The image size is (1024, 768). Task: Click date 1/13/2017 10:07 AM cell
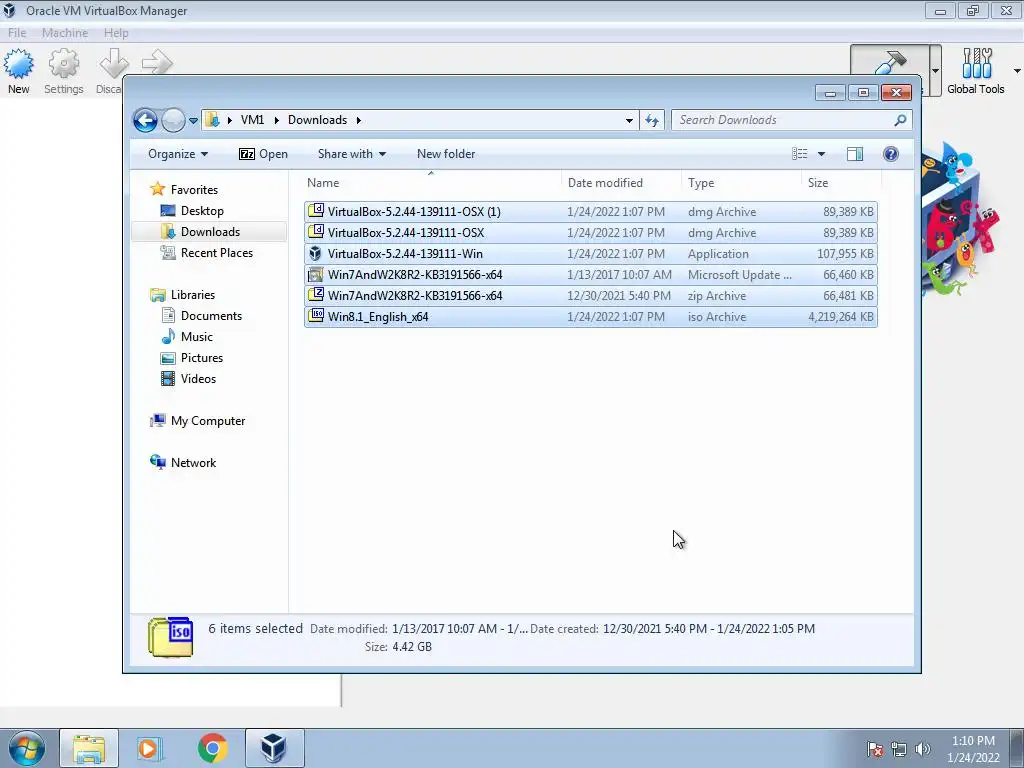click(x=619, y=275)
